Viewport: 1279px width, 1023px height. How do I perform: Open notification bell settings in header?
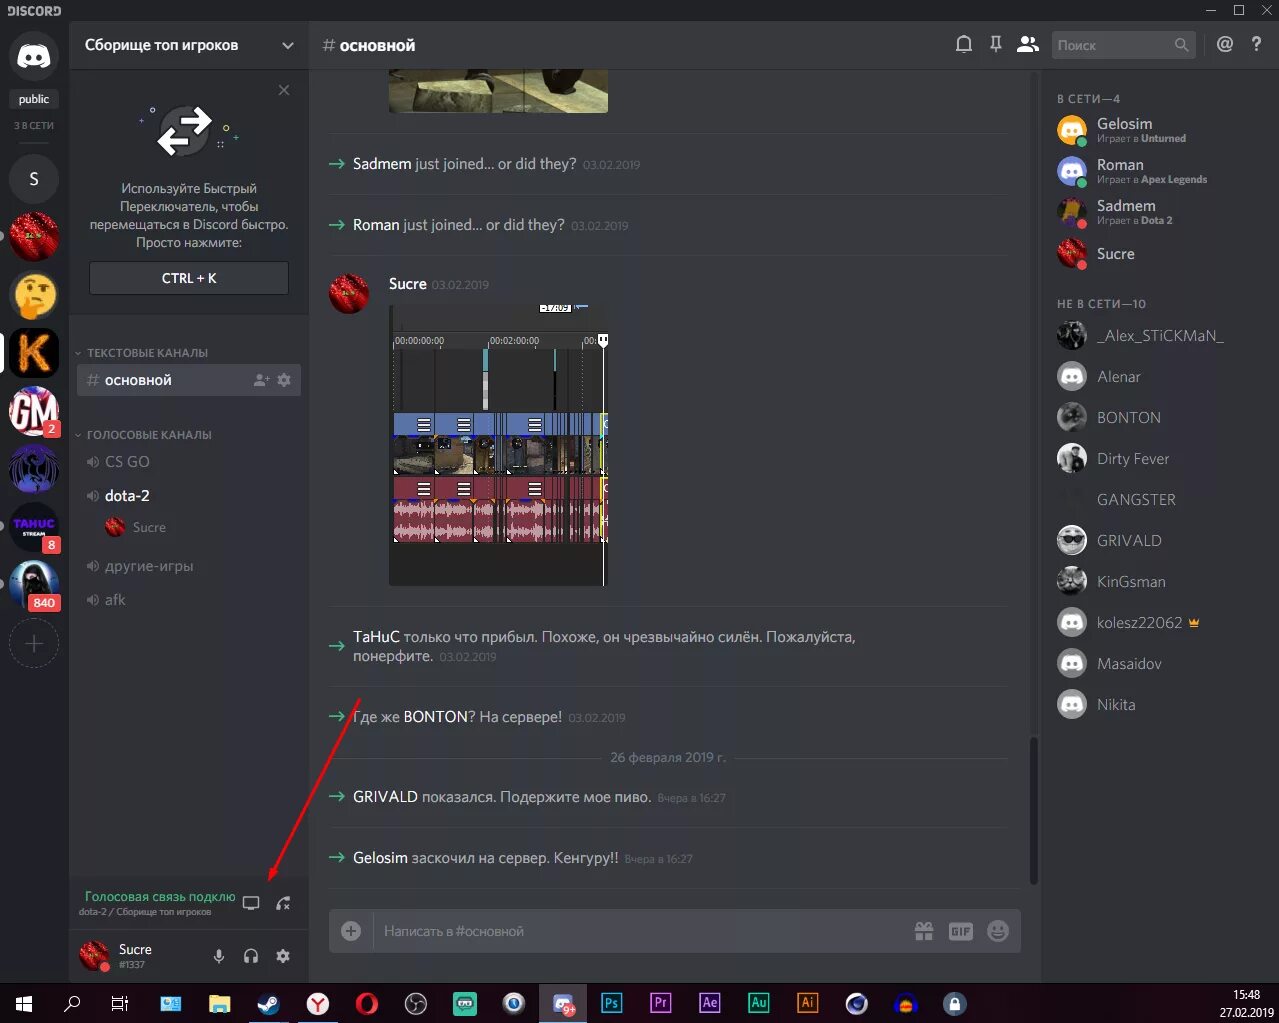pyautogui.click(x=964, y=45)
